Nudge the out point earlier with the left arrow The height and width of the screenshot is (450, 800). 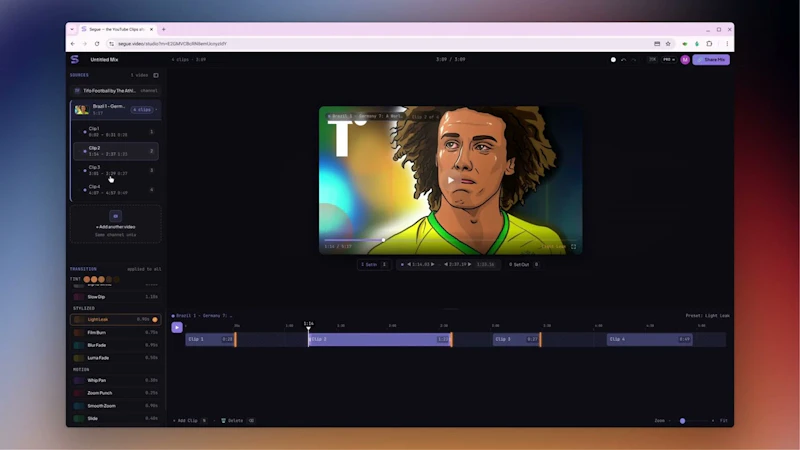446,264
